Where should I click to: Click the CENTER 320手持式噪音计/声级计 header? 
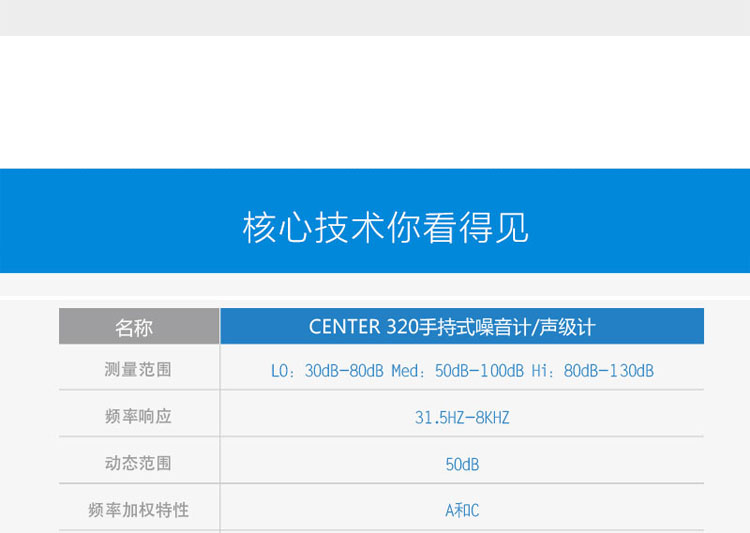point(462,326)
